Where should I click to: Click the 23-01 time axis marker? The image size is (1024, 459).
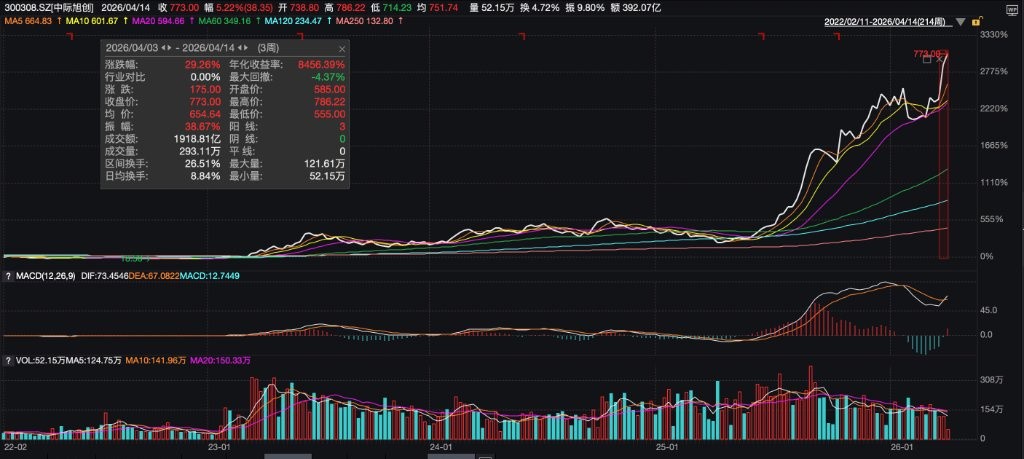221,447
